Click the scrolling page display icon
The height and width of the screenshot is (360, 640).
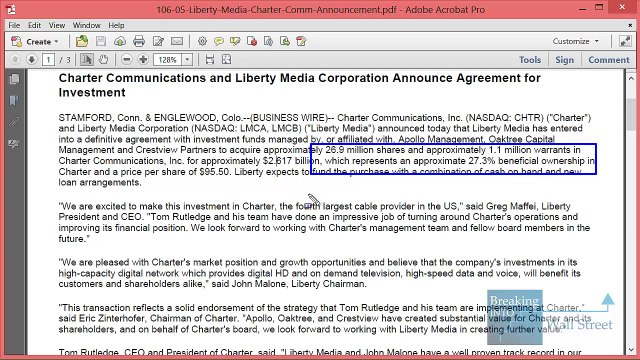(x=210, y=60)
